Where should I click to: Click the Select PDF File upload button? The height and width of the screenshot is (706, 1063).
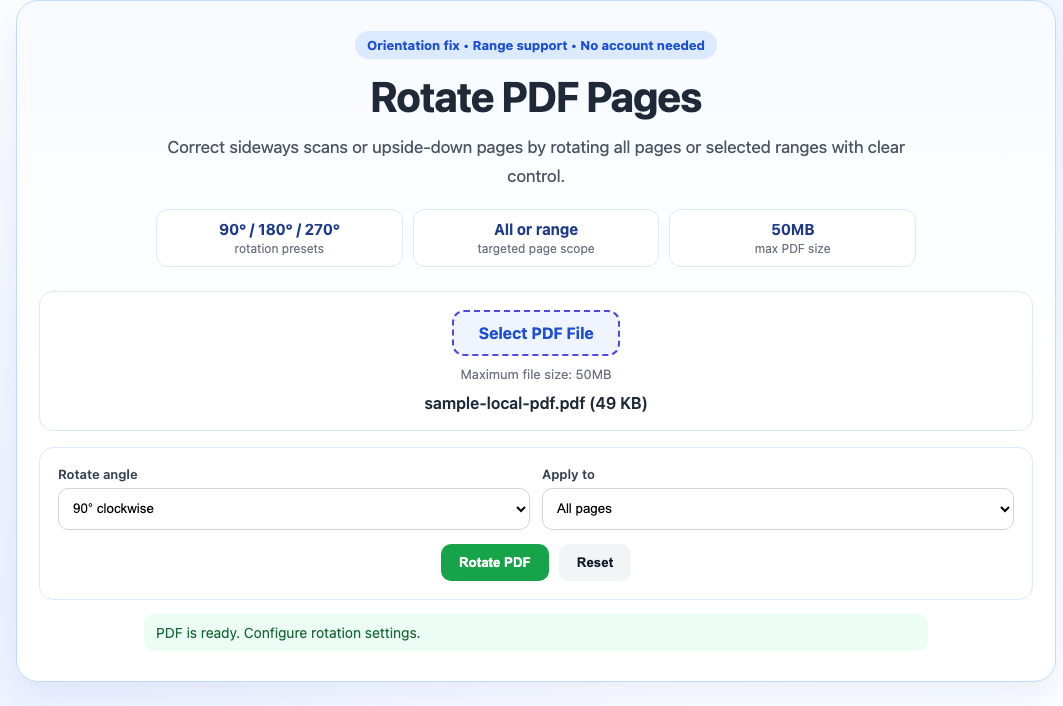(535, 332)
